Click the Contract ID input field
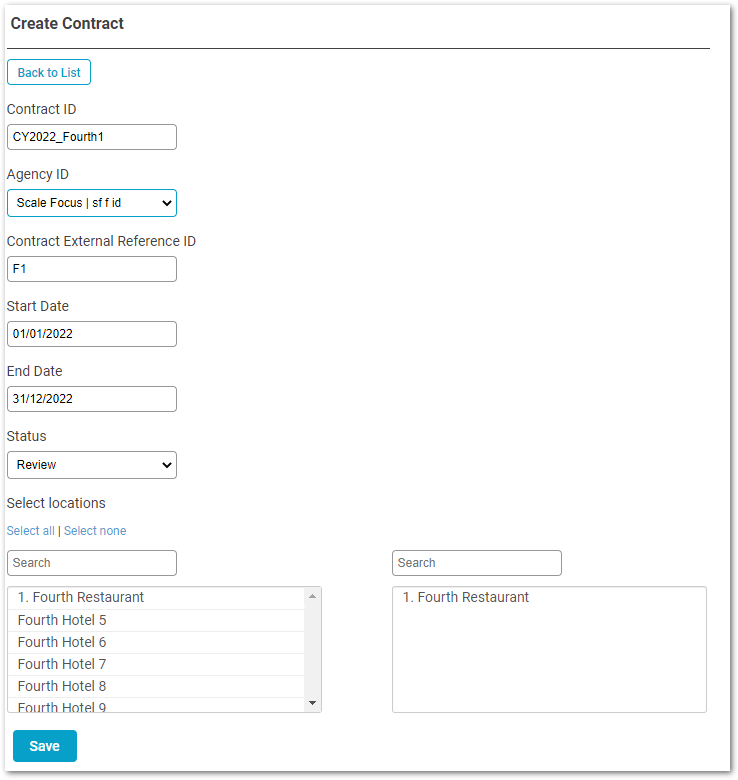Image resolution: width=738 pixels, height=780 pixels. pyautogui.click(x=92, y=137)
